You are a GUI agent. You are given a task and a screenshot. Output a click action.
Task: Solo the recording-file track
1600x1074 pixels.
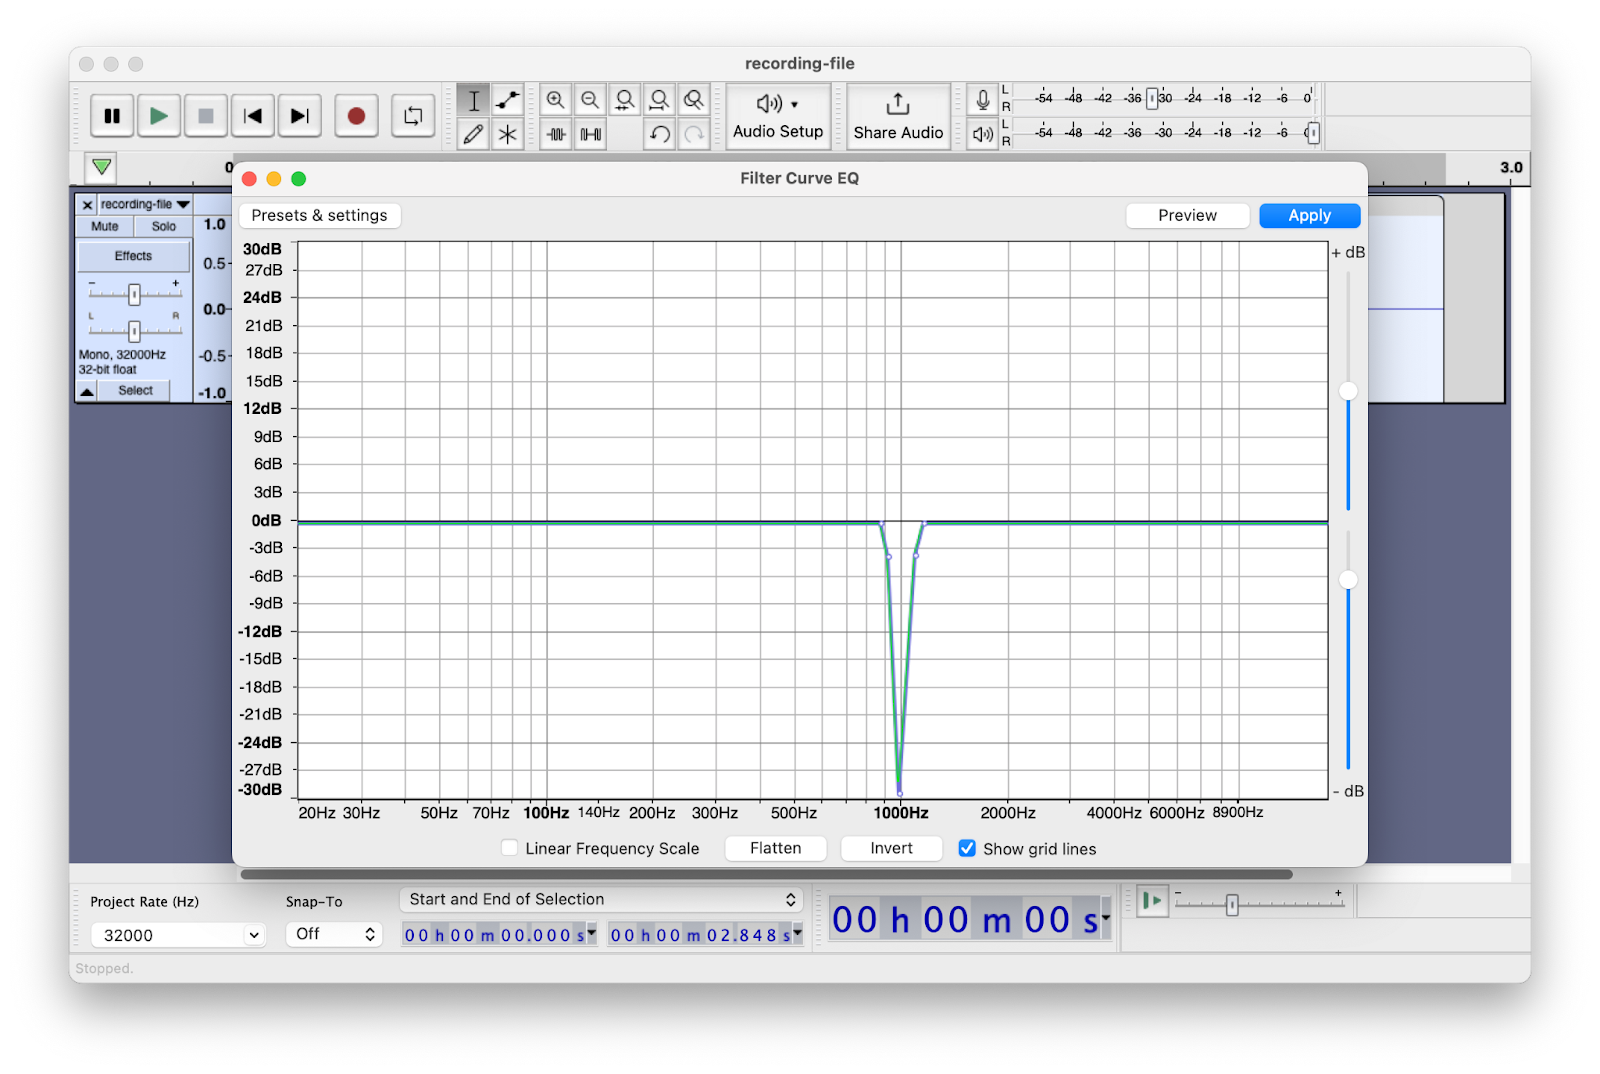tap(164, 227)
